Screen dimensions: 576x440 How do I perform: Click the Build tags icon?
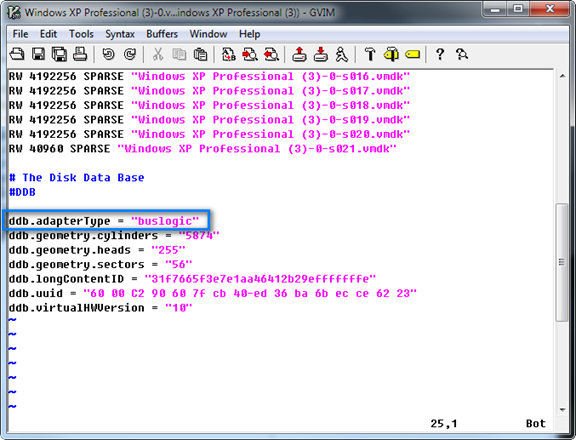pos(391,54)
